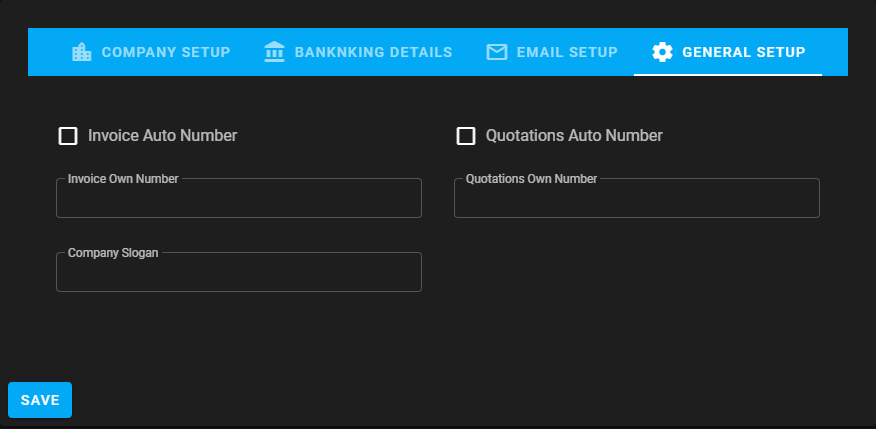Click the envelope icon for Email Setup

point(497,52)
